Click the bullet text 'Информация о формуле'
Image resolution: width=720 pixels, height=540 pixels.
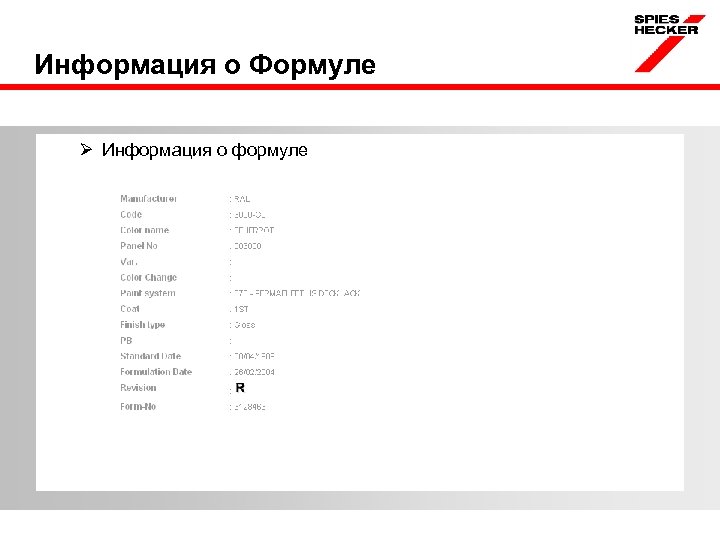point(204,150)
